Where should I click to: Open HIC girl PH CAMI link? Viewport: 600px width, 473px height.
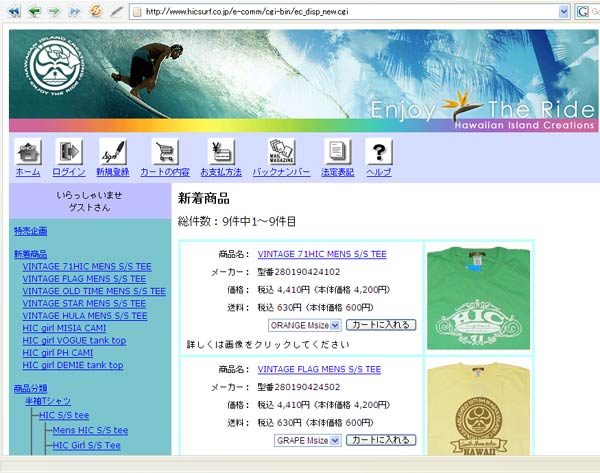[58, 352]
